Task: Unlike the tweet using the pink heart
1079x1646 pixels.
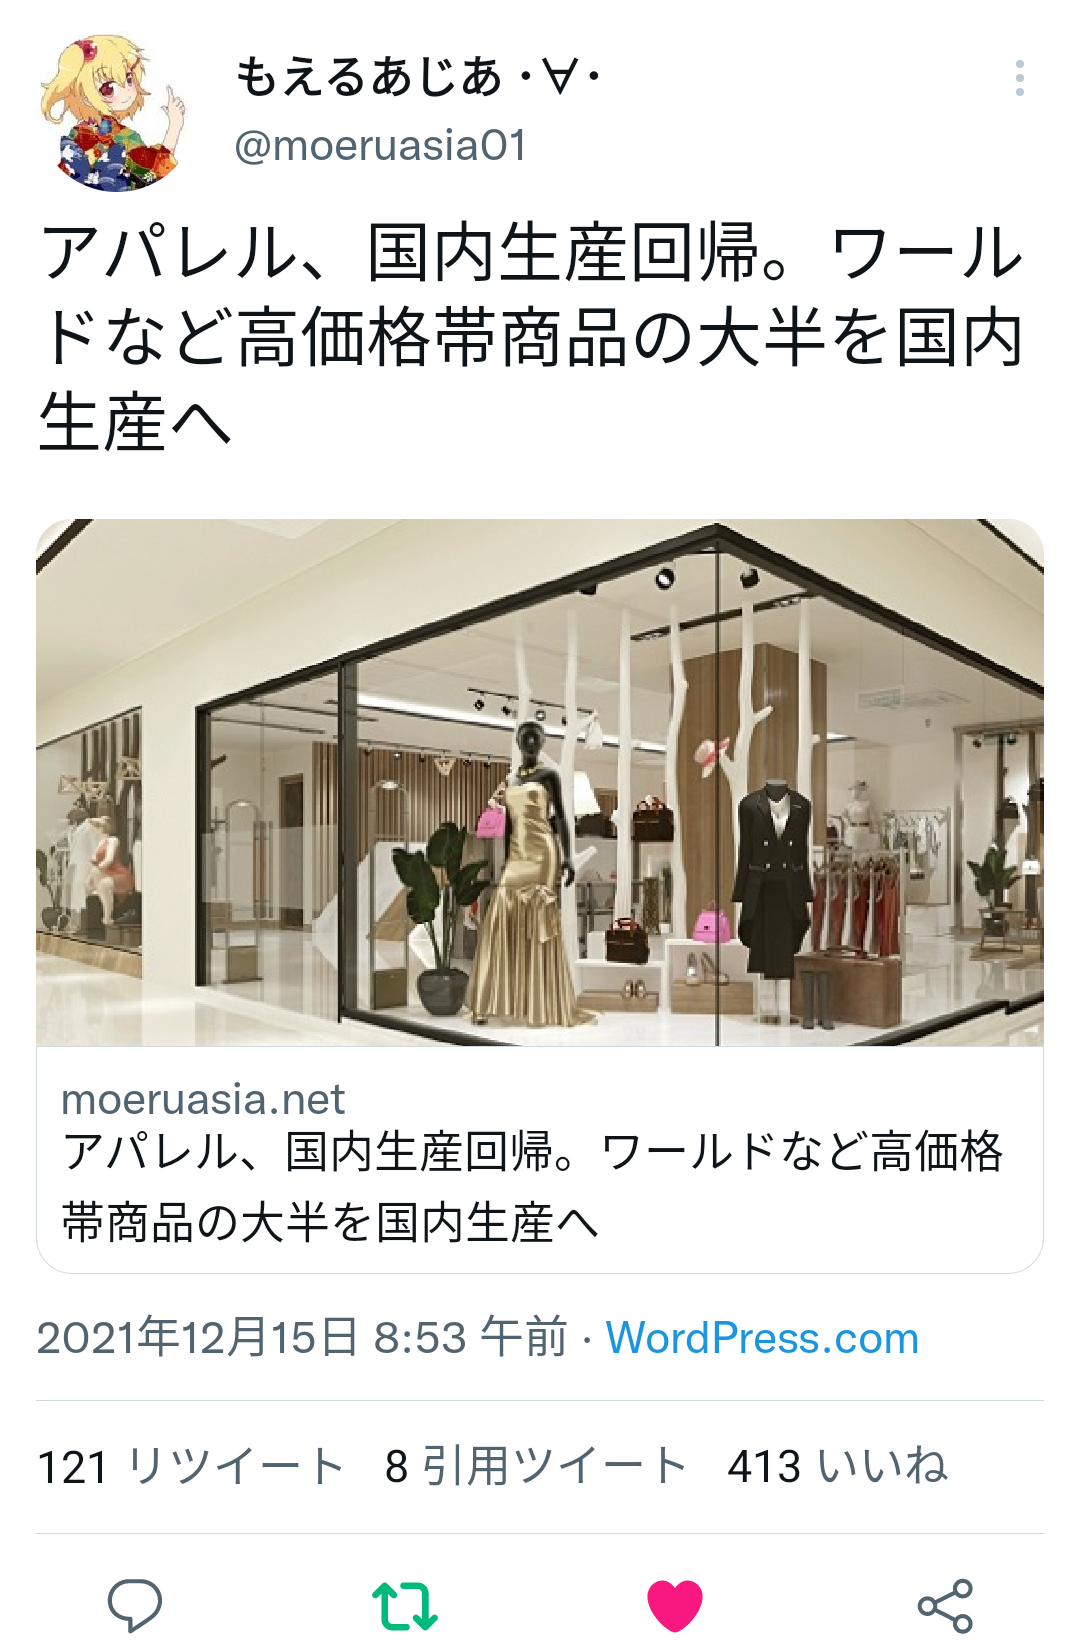Action: click(x=675, y=1605)
